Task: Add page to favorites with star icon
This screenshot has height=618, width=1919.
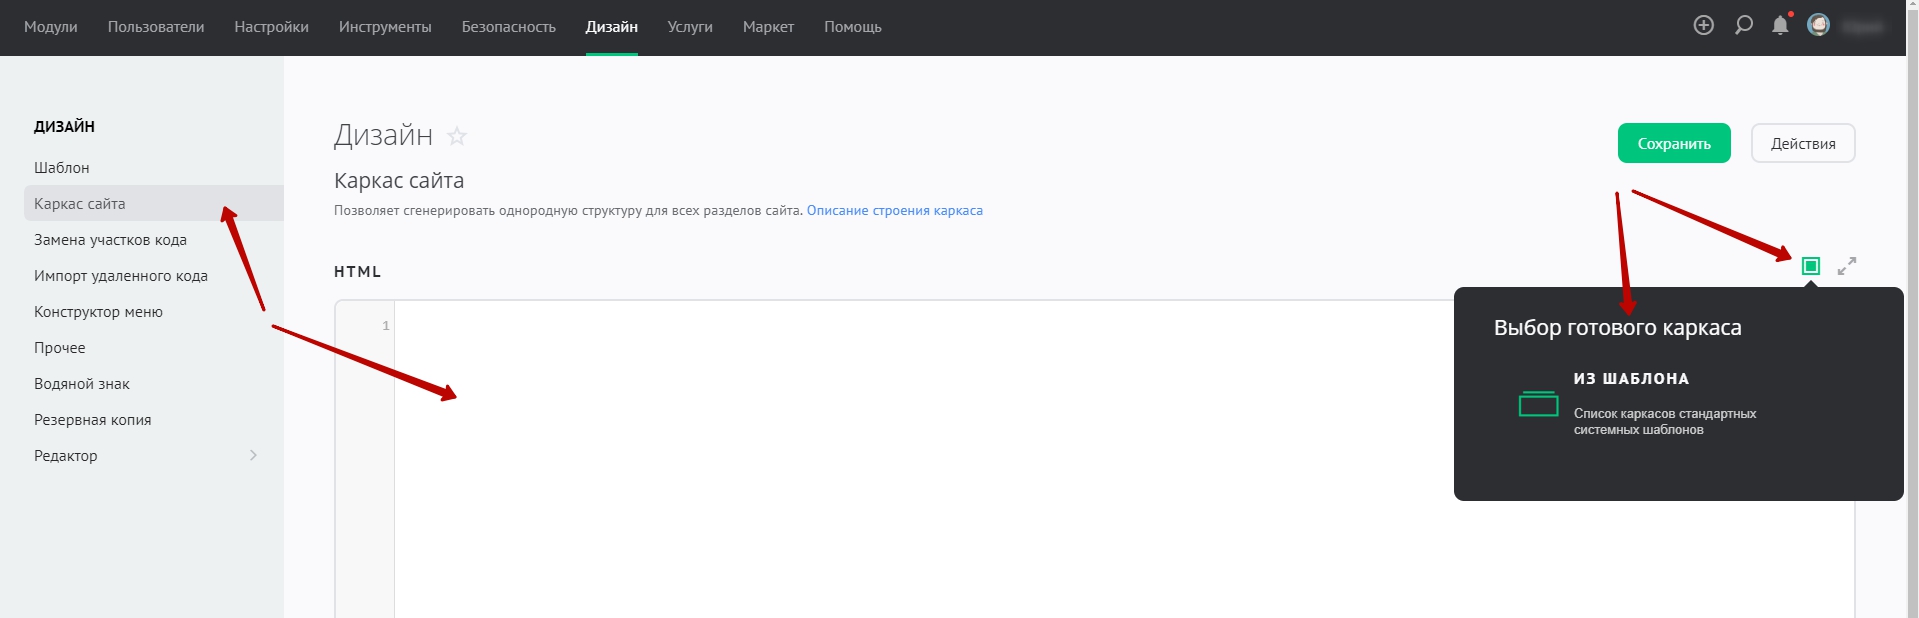Action: point(457,136)
